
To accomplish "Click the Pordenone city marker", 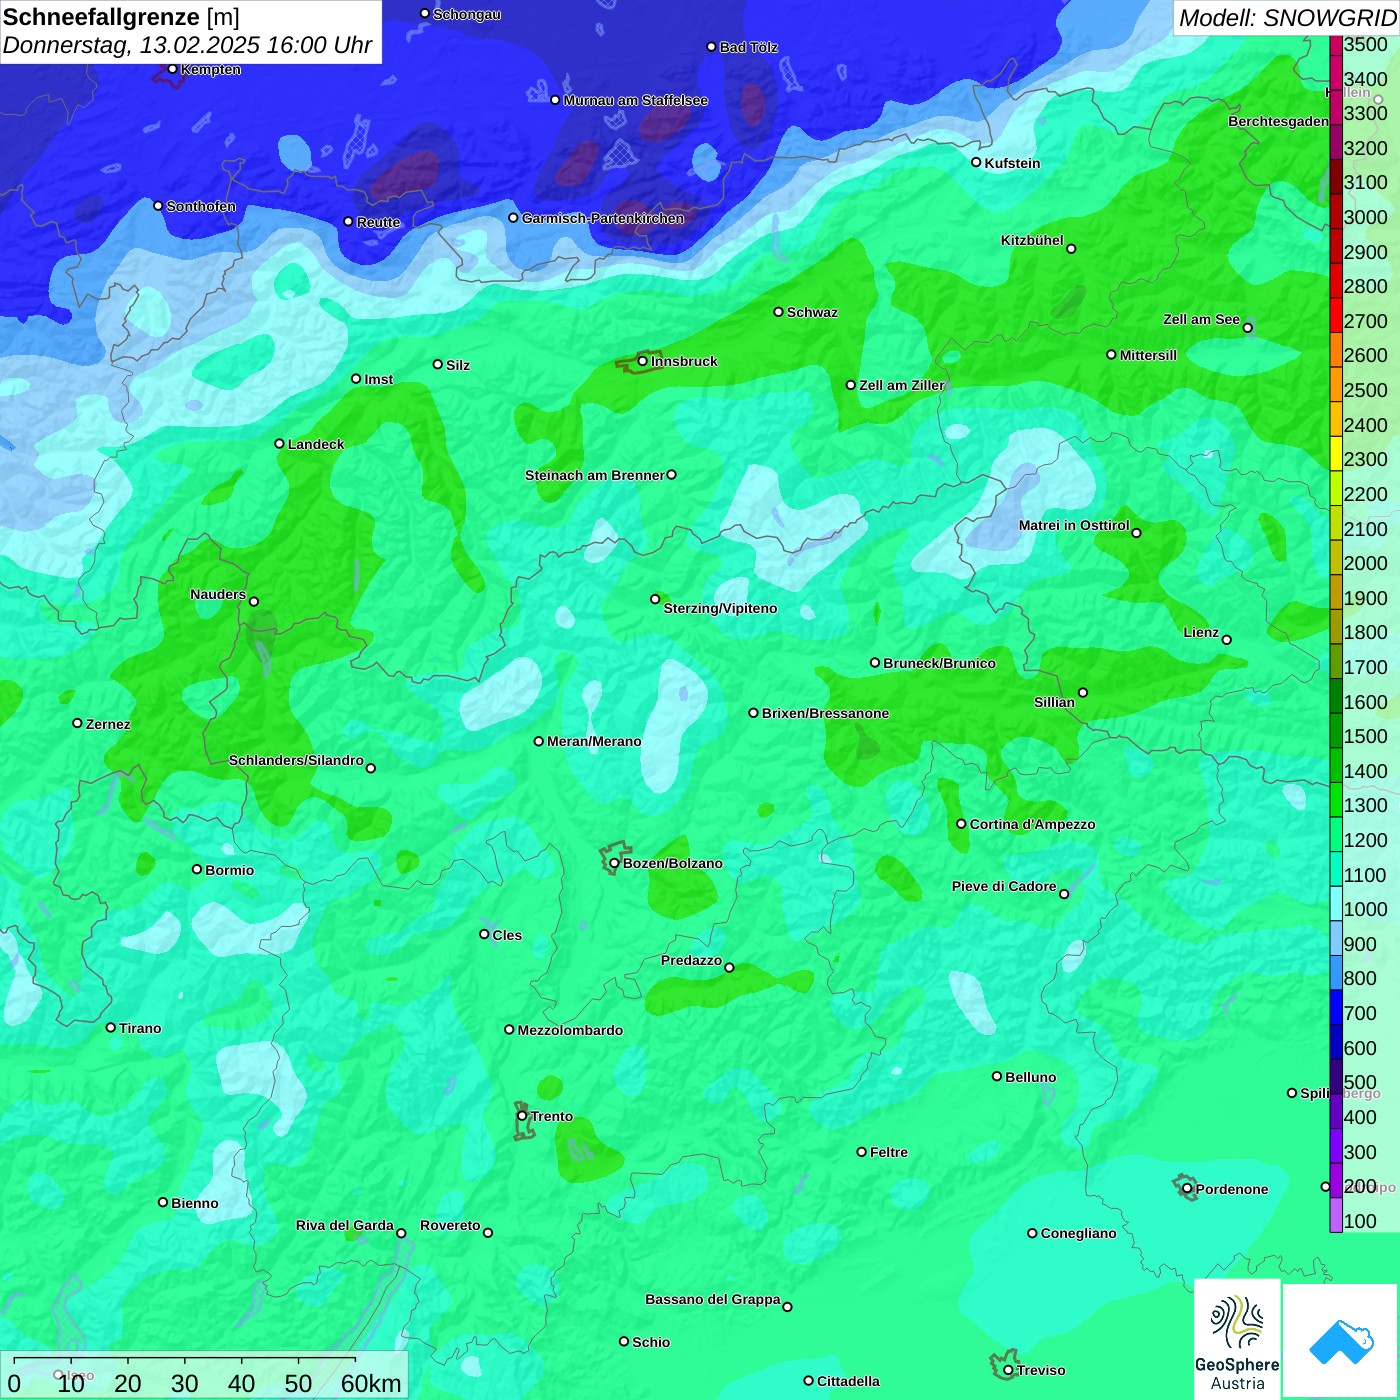I will (x=1187, y=1189).
